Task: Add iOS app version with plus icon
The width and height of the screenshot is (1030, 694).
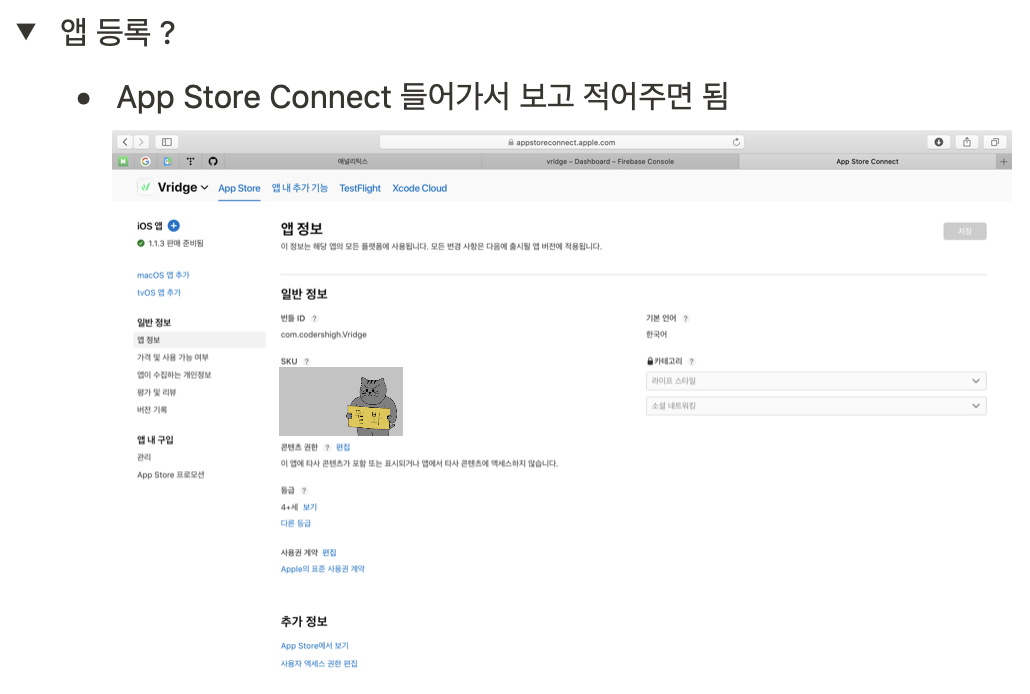Action: coord(174,225)
